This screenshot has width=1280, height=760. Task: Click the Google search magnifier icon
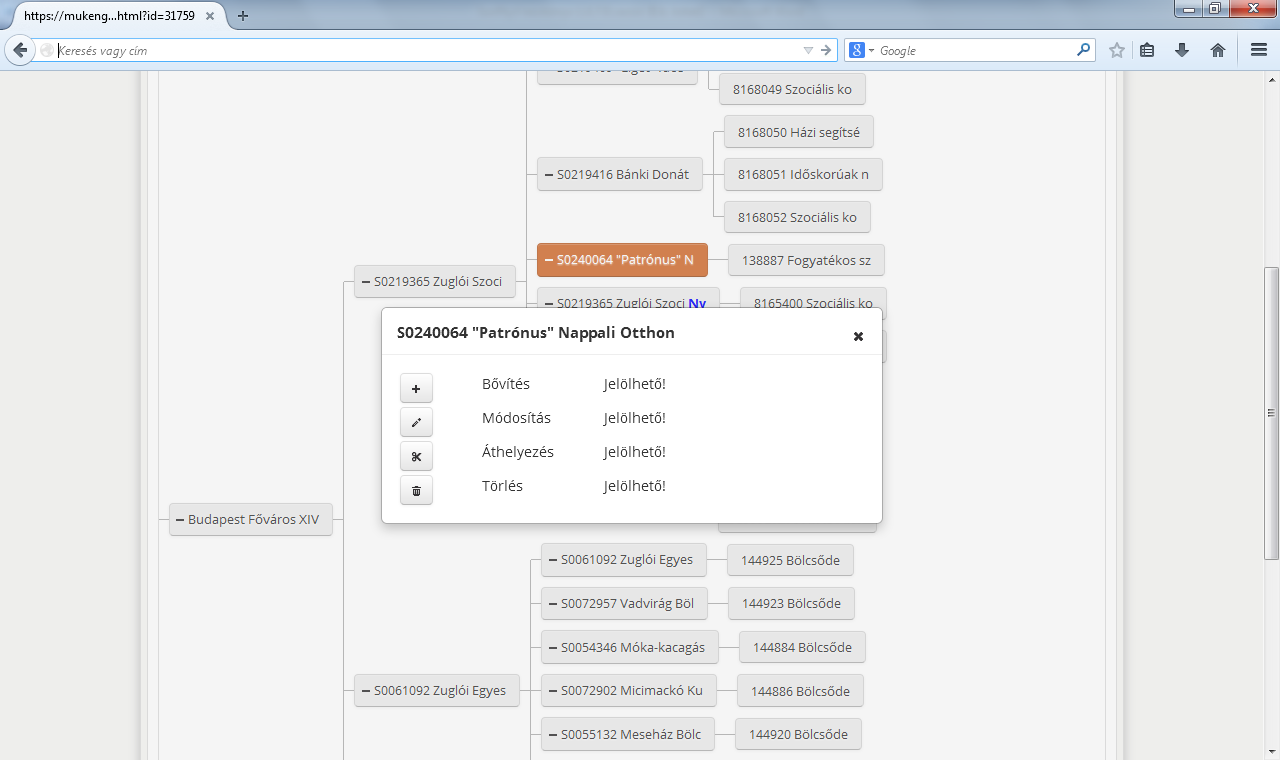coord(1083,50)
